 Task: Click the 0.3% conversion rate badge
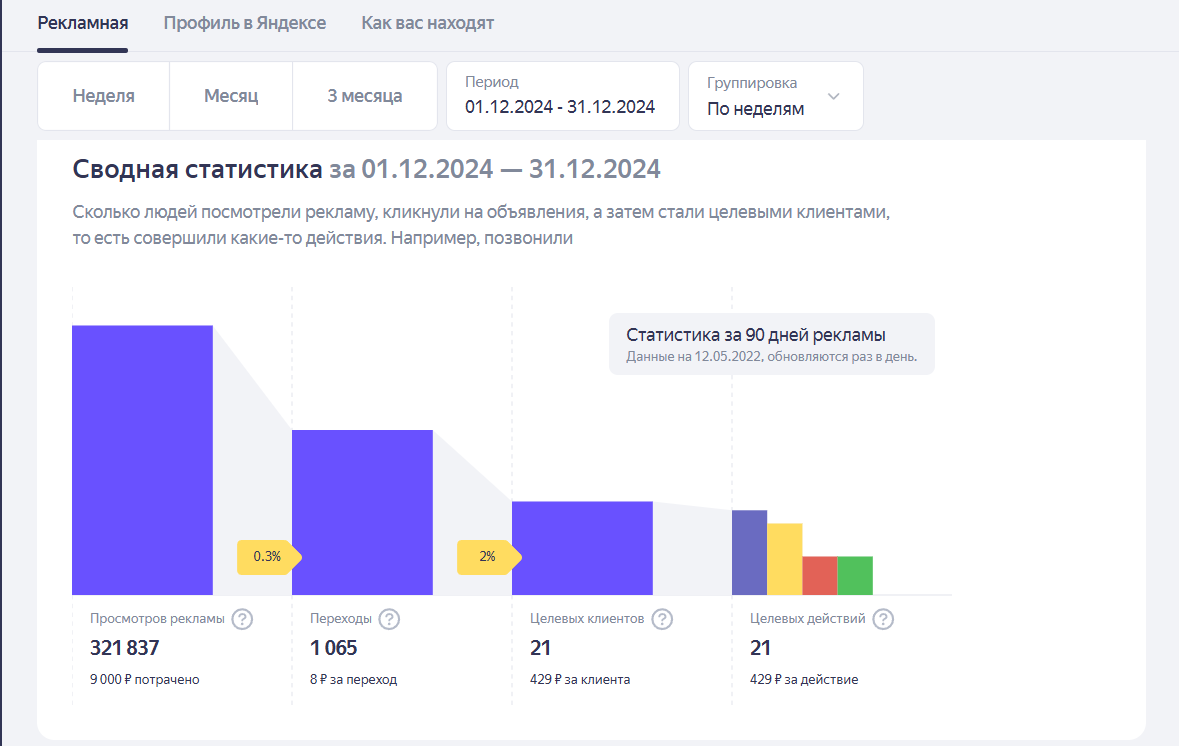coord(267,557)
